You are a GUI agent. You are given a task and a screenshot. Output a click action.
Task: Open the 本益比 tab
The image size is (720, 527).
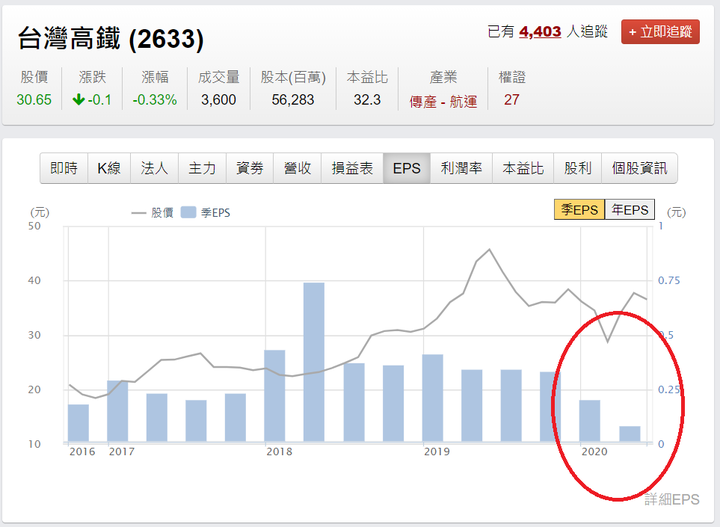[523, 168]
